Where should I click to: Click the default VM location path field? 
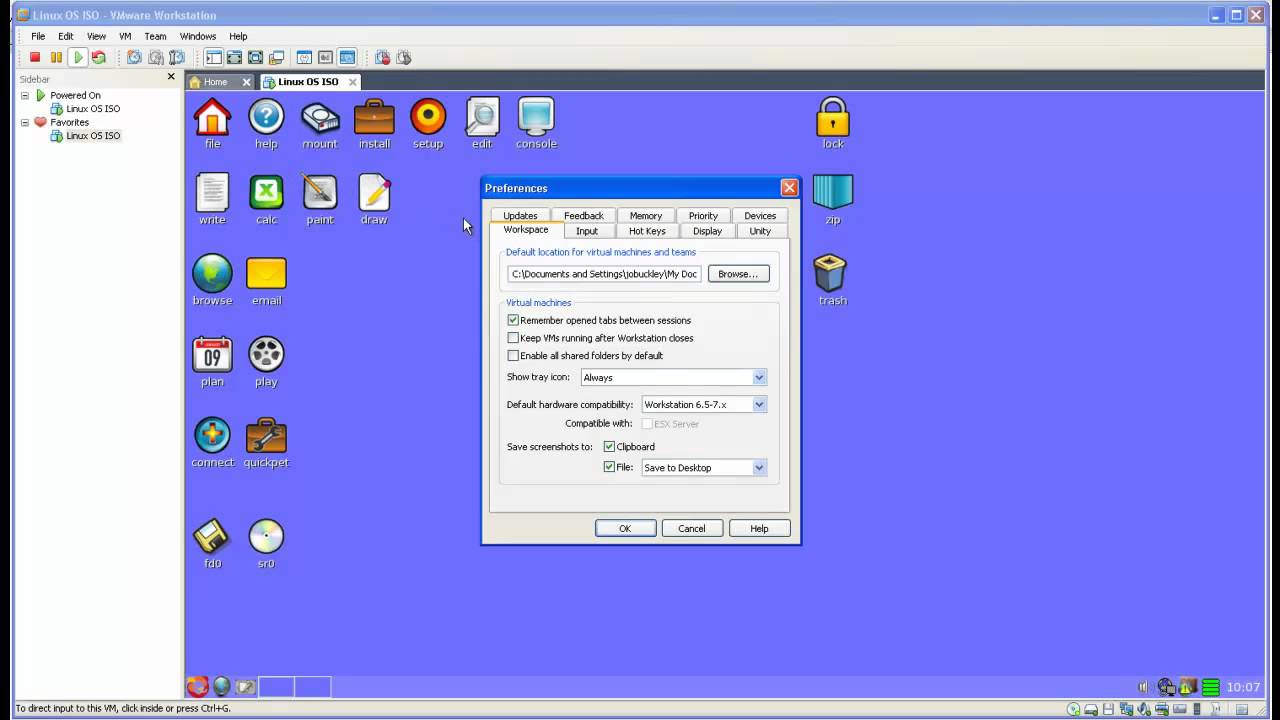[604, 274]
